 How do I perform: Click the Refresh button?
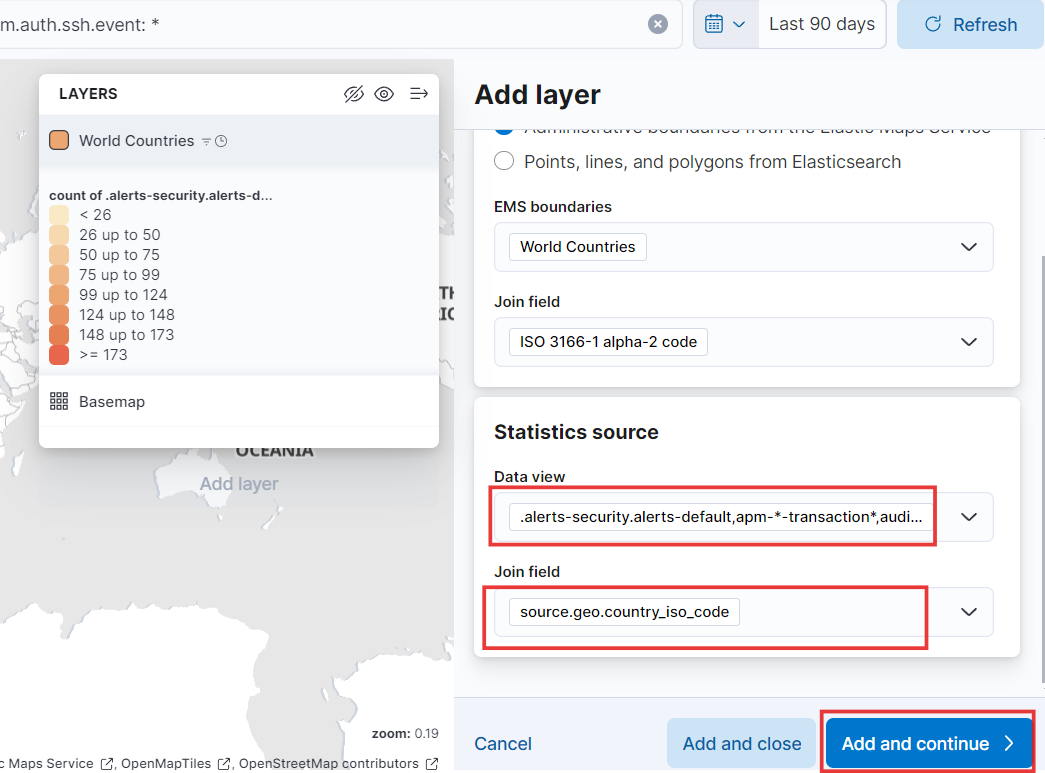[970, 25]
